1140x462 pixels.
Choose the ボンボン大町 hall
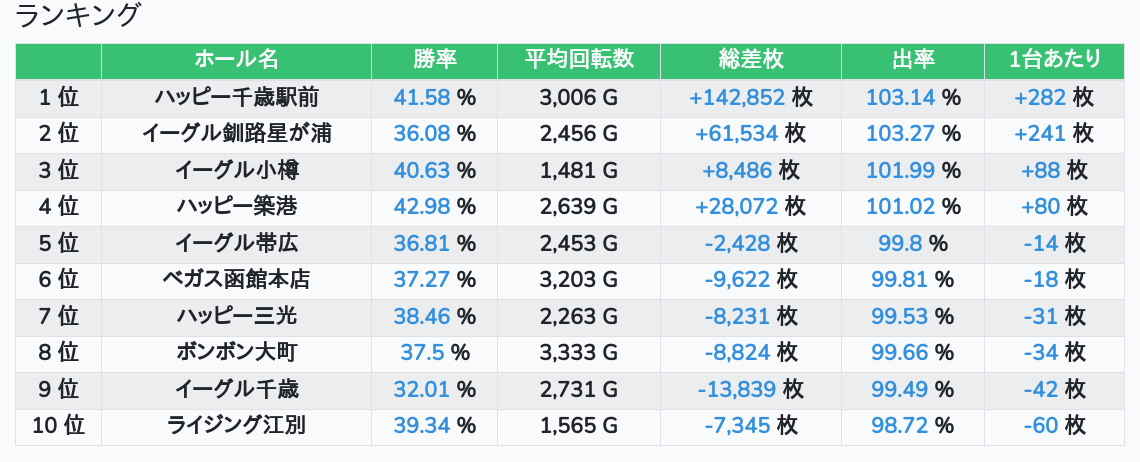point(236,353)
